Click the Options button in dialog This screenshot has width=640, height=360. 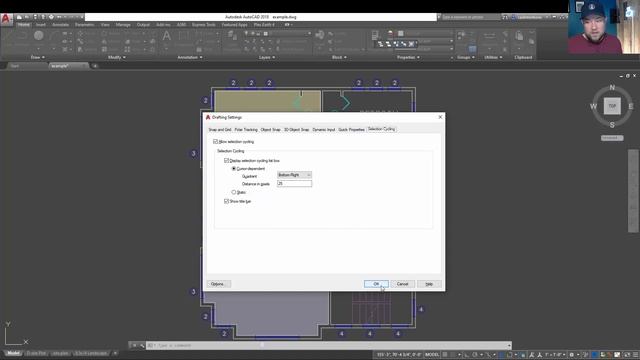pyautogui.click(x=219, y=284)
